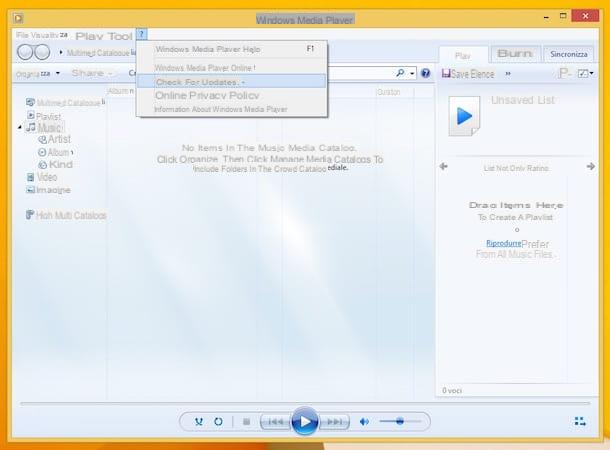Switch to Now Playing mode icon
610x450 pixels.
click(x=580, y=421)
